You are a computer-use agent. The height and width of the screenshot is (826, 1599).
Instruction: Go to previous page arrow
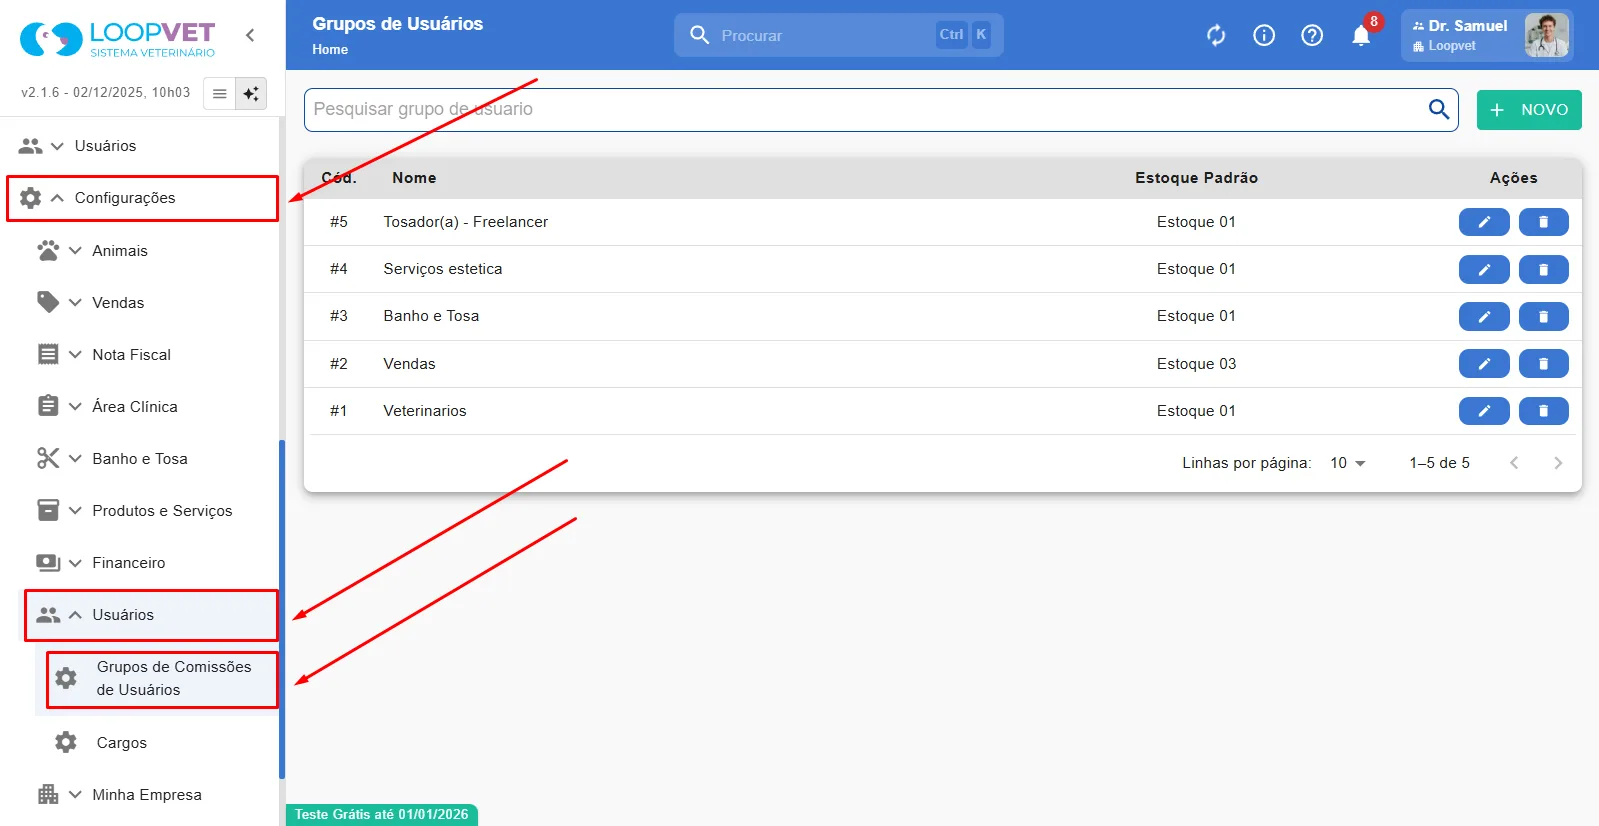click(1514, 463)
